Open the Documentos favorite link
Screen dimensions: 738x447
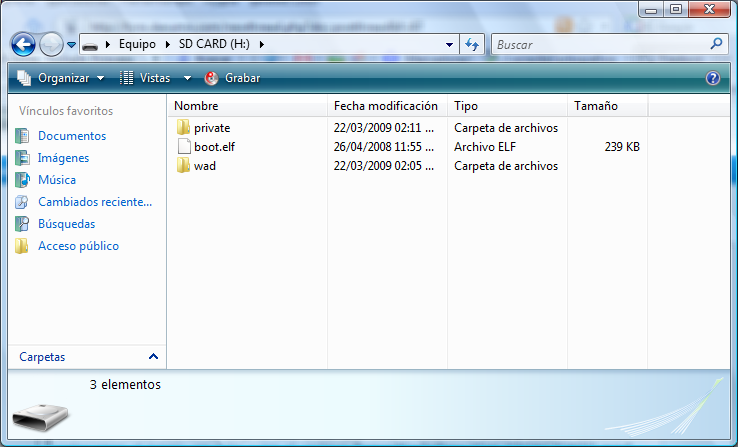pos(71,136)
